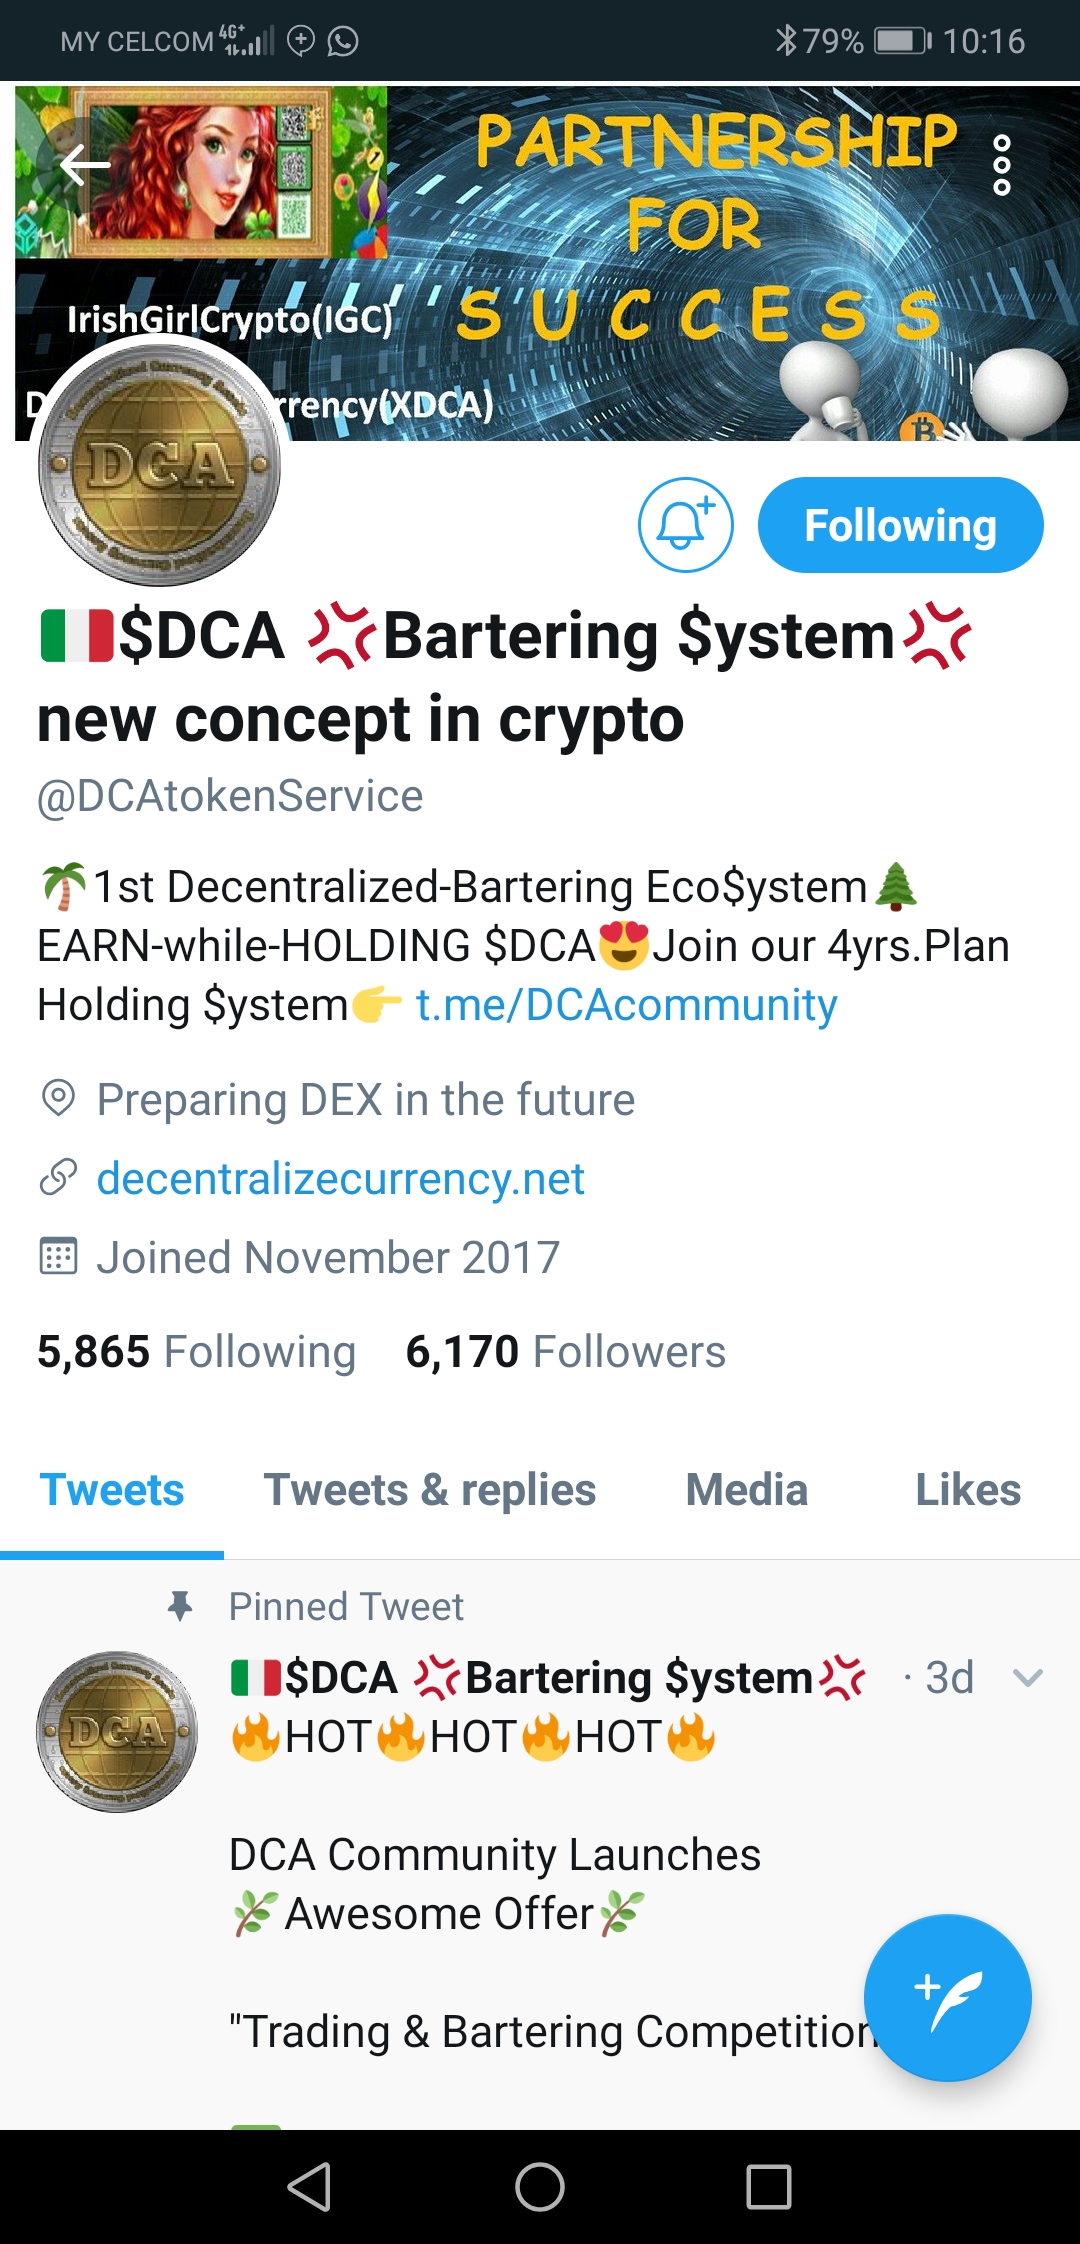Open the Likes tab
Screen dimensions: 1080x2244
pyautogui.click(x=968, y=1490)
